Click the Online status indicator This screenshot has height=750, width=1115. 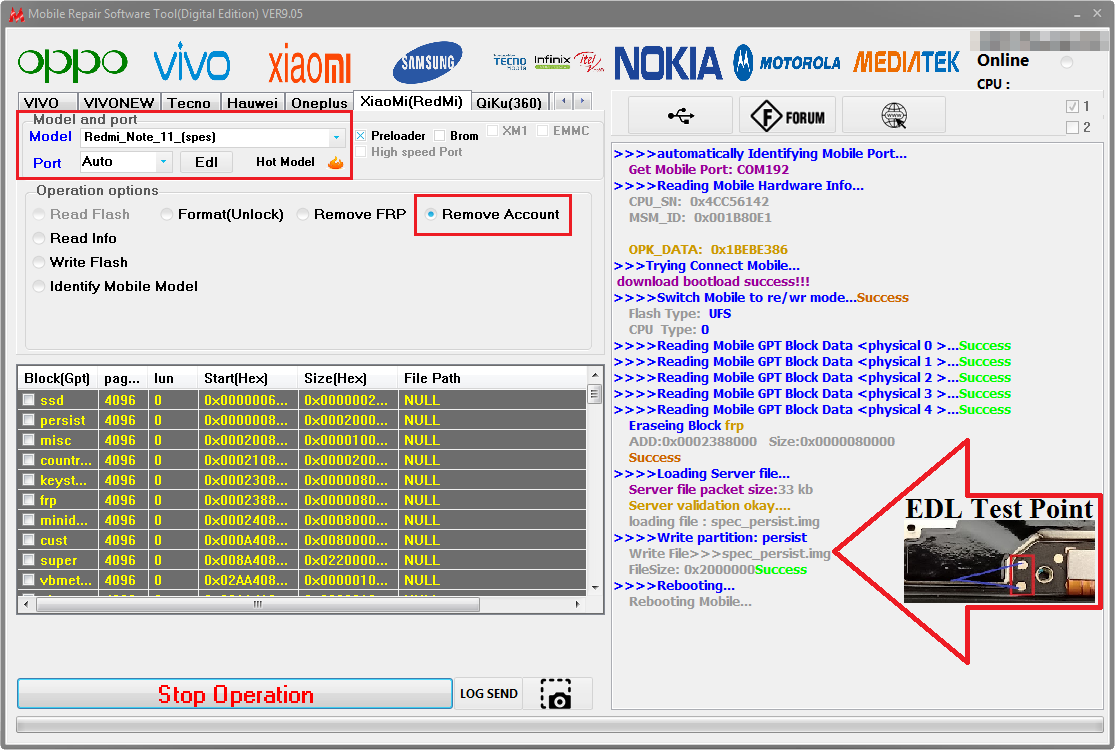coord(1067,63)
